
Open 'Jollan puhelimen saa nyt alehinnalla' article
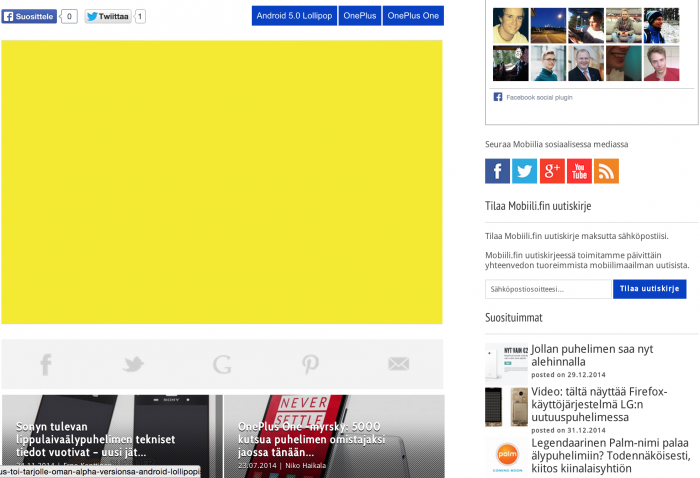coord(592,355)
